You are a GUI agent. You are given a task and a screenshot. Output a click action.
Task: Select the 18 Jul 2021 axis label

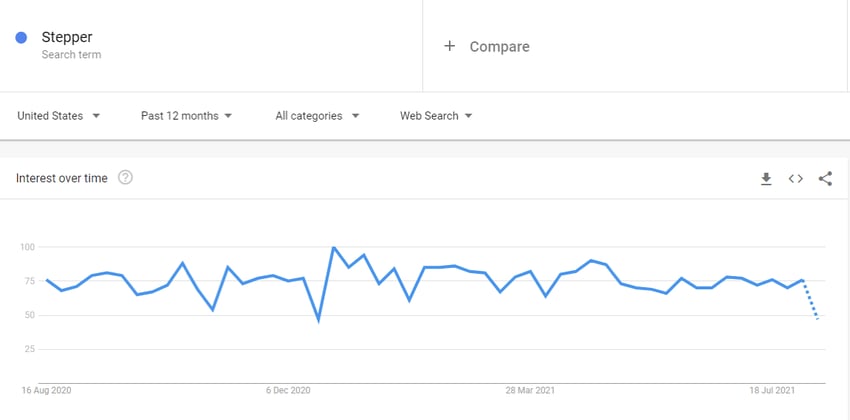pyautogui.click(x=772, y=390)
